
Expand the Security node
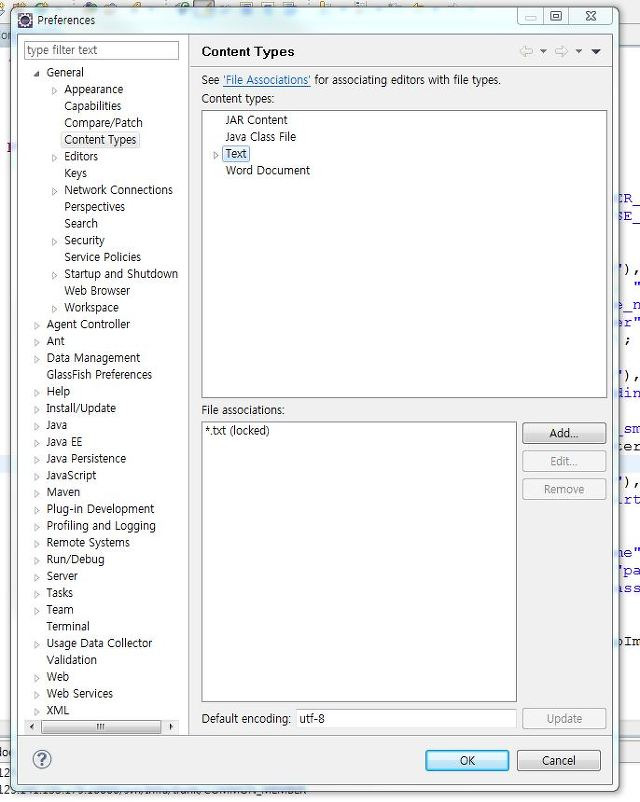point(54,241)
